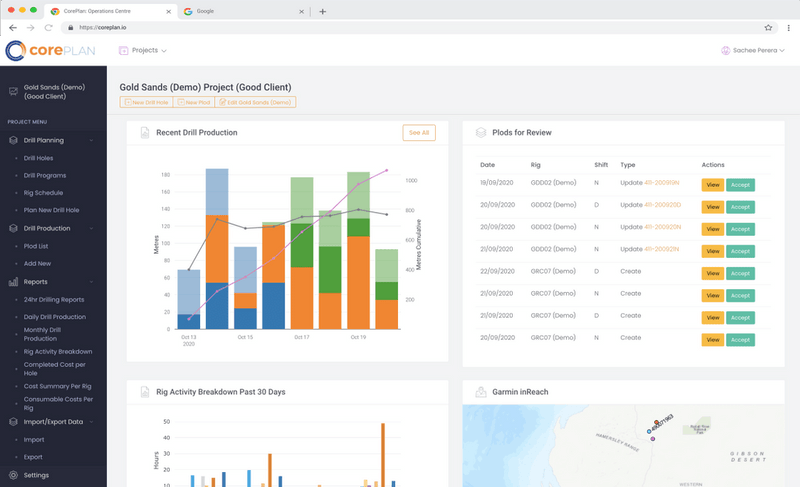This screenshot has width=800, height=487.
Task: View the 22/09/2020 GRC07 plod
Action: [x=713, y=273]
